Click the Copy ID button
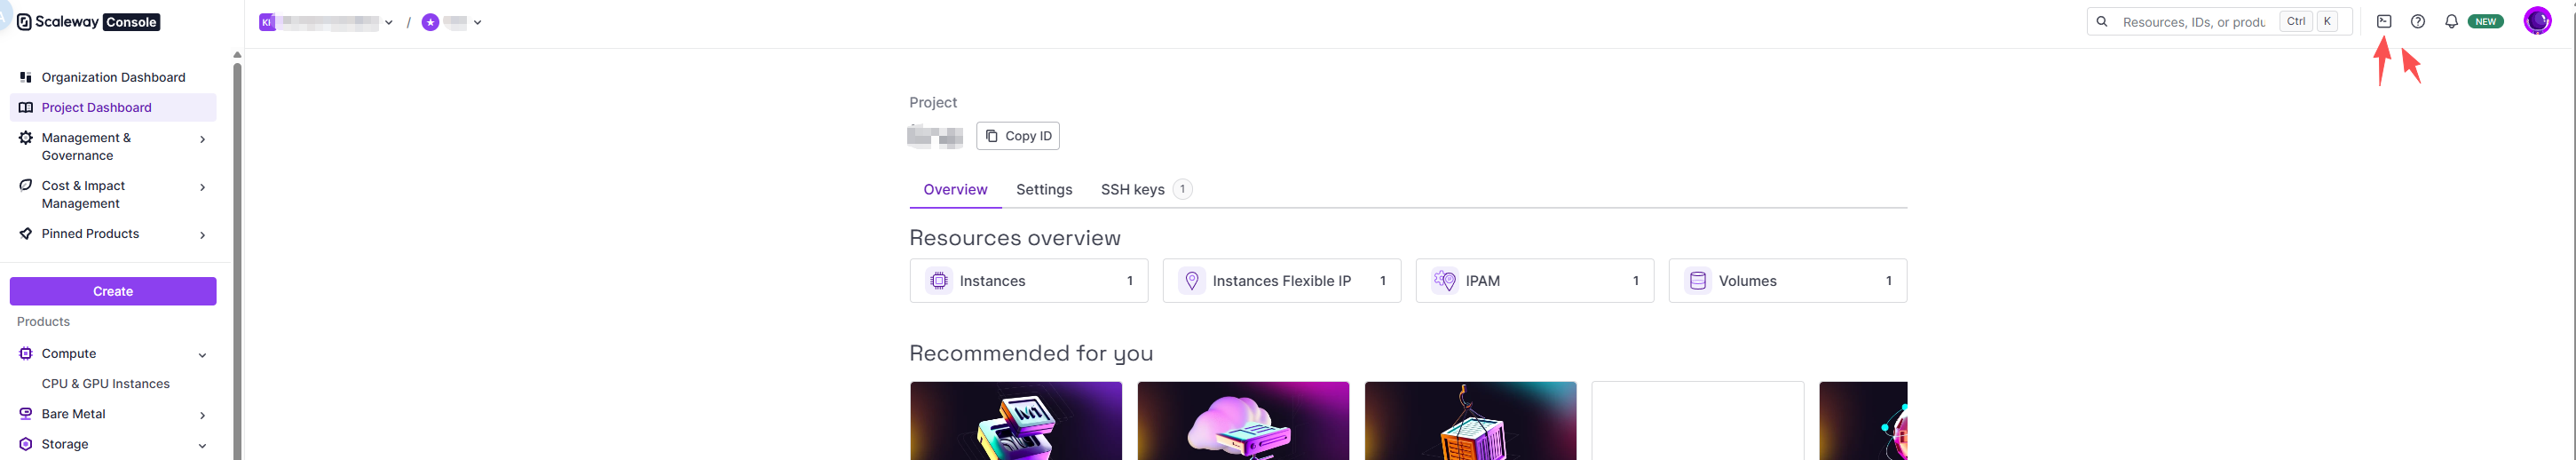 click(x=1018, y=136)
